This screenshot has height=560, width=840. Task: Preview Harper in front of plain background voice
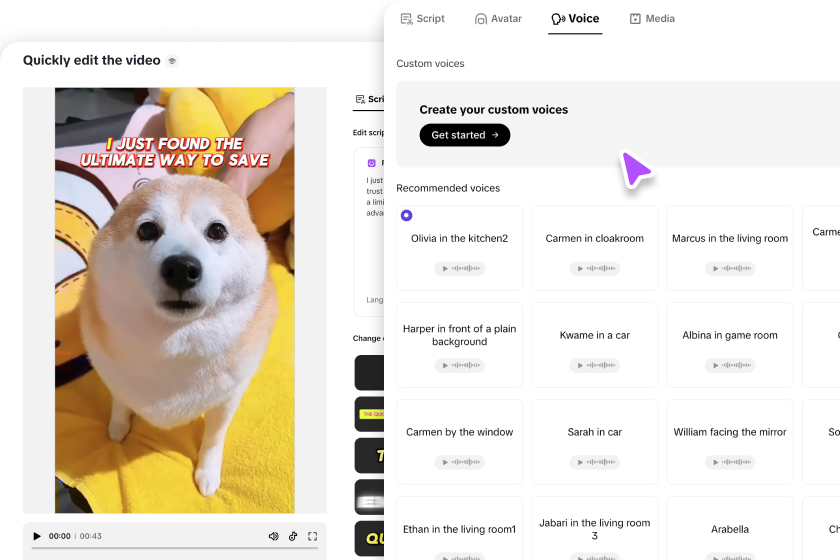(x=460, y=365)
